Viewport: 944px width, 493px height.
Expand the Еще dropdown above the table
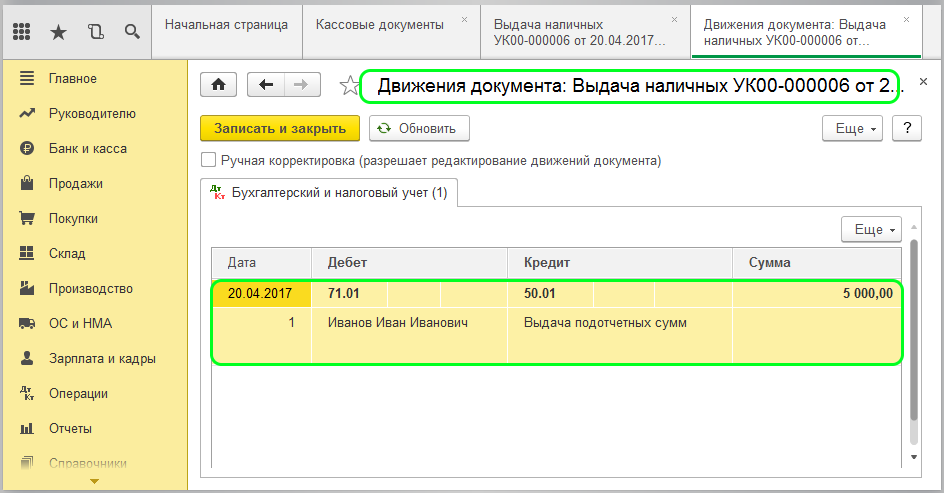871,229
